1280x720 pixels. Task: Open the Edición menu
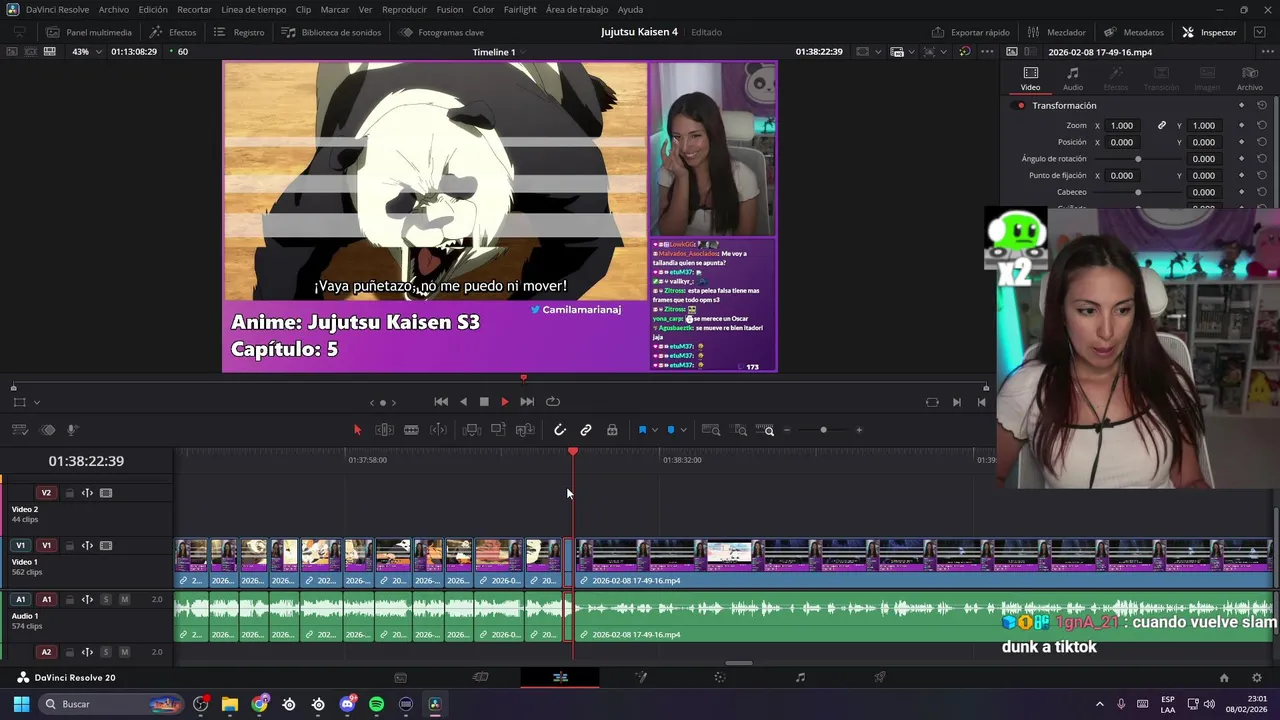point(153,9)
